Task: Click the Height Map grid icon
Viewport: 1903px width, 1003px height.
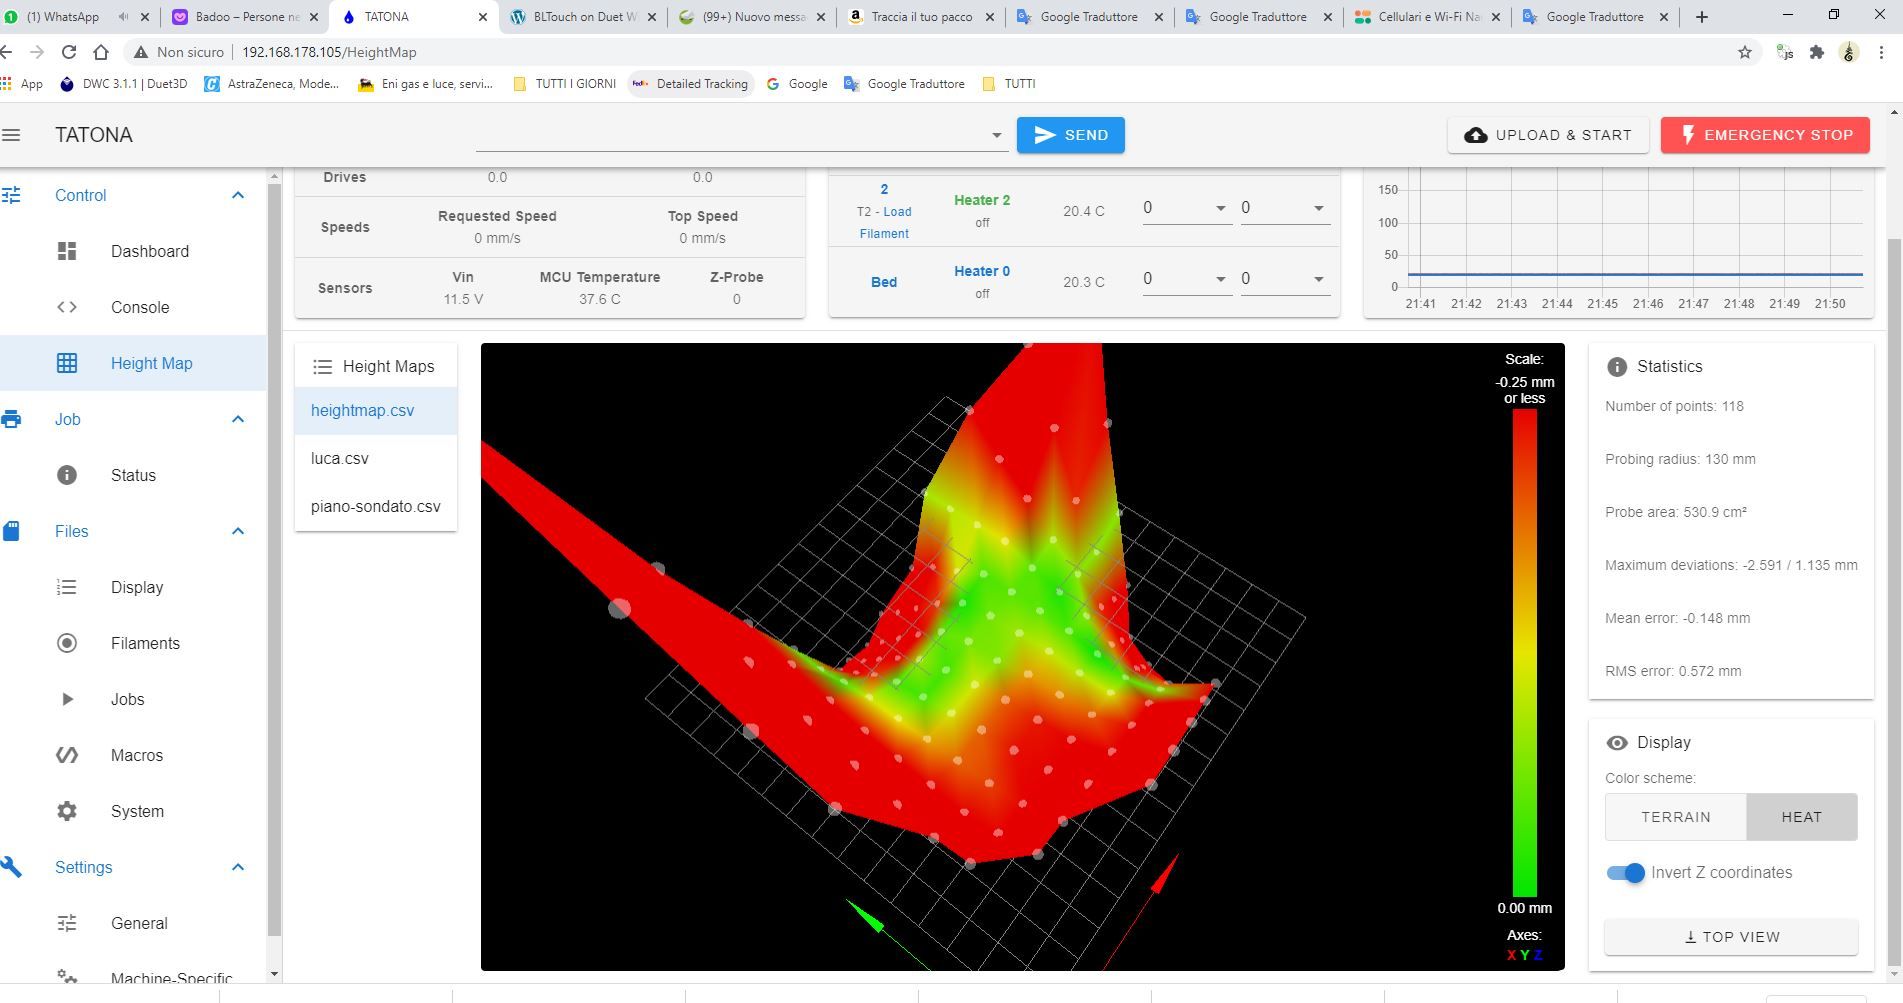Action: click(67, 363)
